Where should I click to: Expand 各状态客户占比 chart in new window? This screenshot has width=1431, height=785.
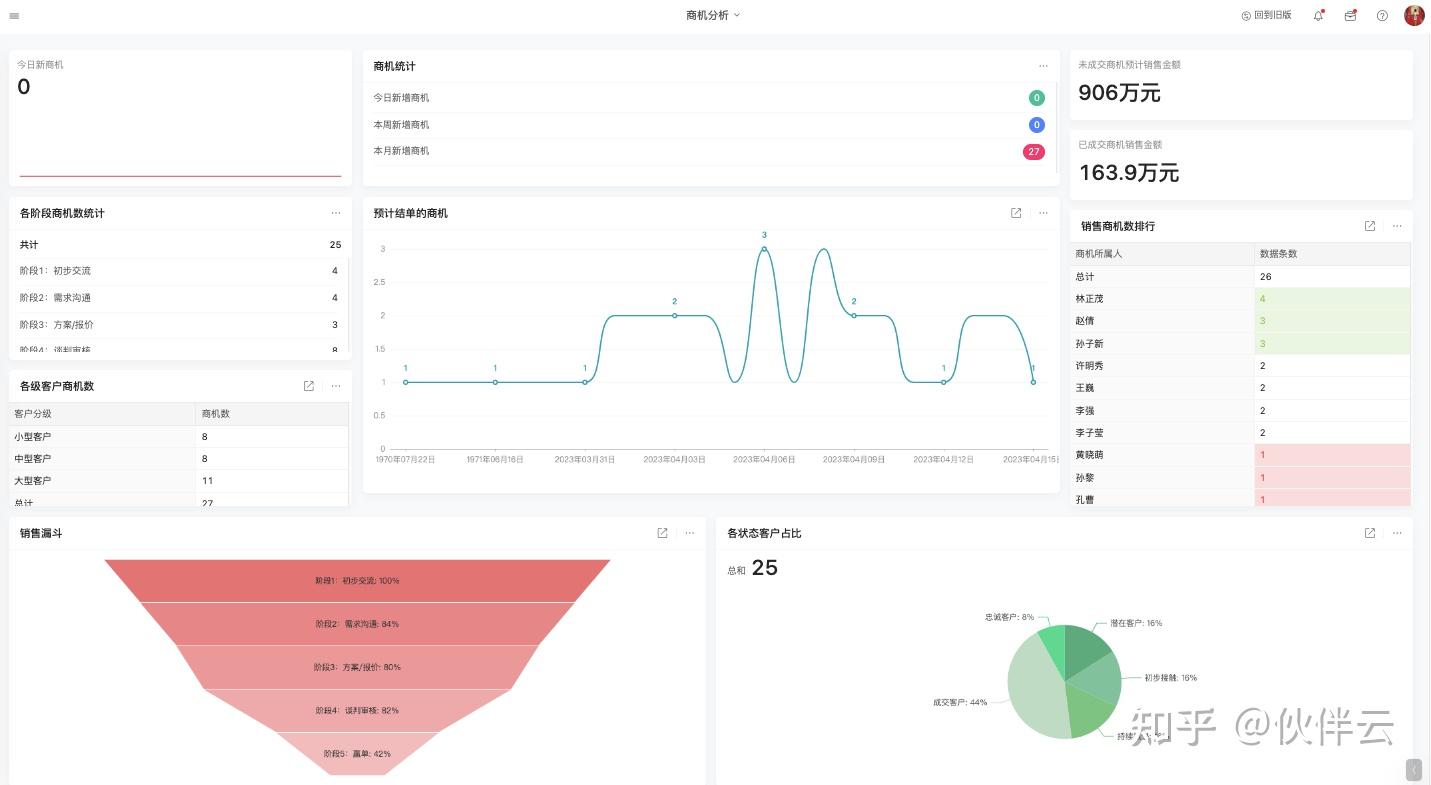(x=1370, y=533)
